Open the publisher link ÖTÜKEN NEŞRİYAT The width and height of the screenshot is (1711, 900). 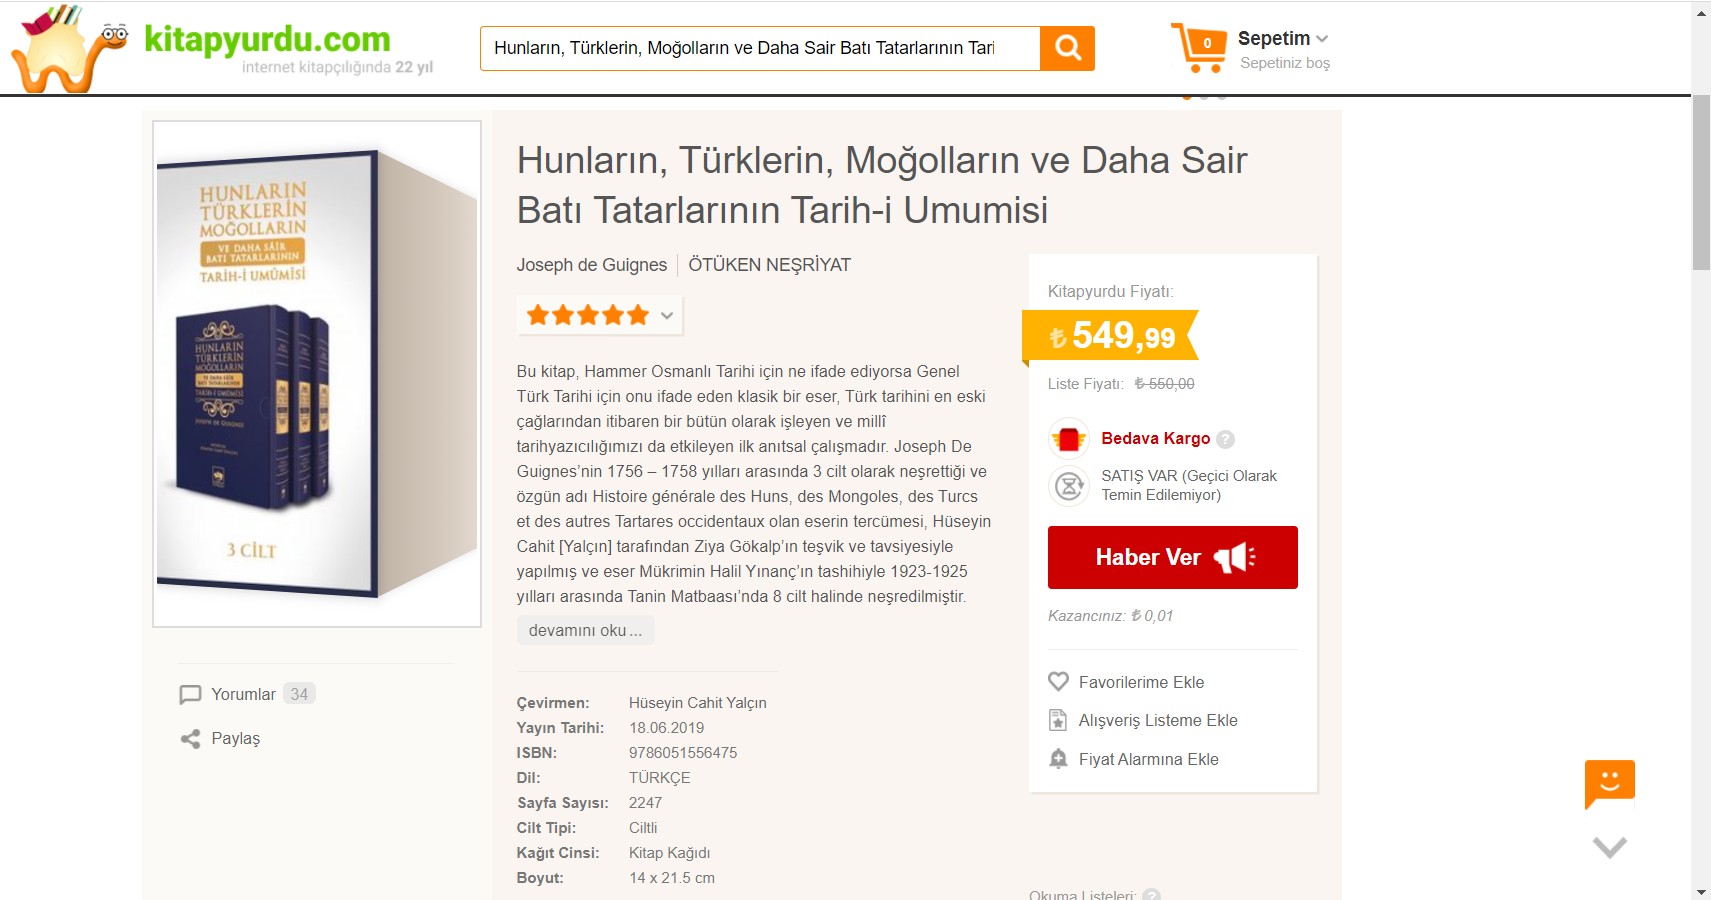pos(769,265)
